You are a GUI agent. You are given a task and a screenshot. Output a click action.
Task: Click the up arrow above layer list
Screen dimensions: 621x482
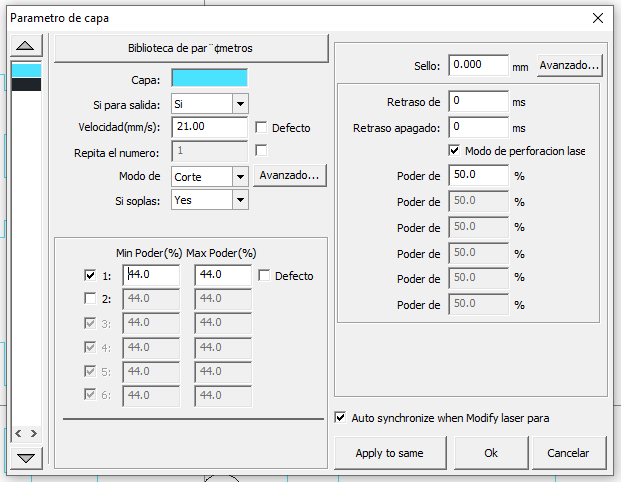(26, 46)
